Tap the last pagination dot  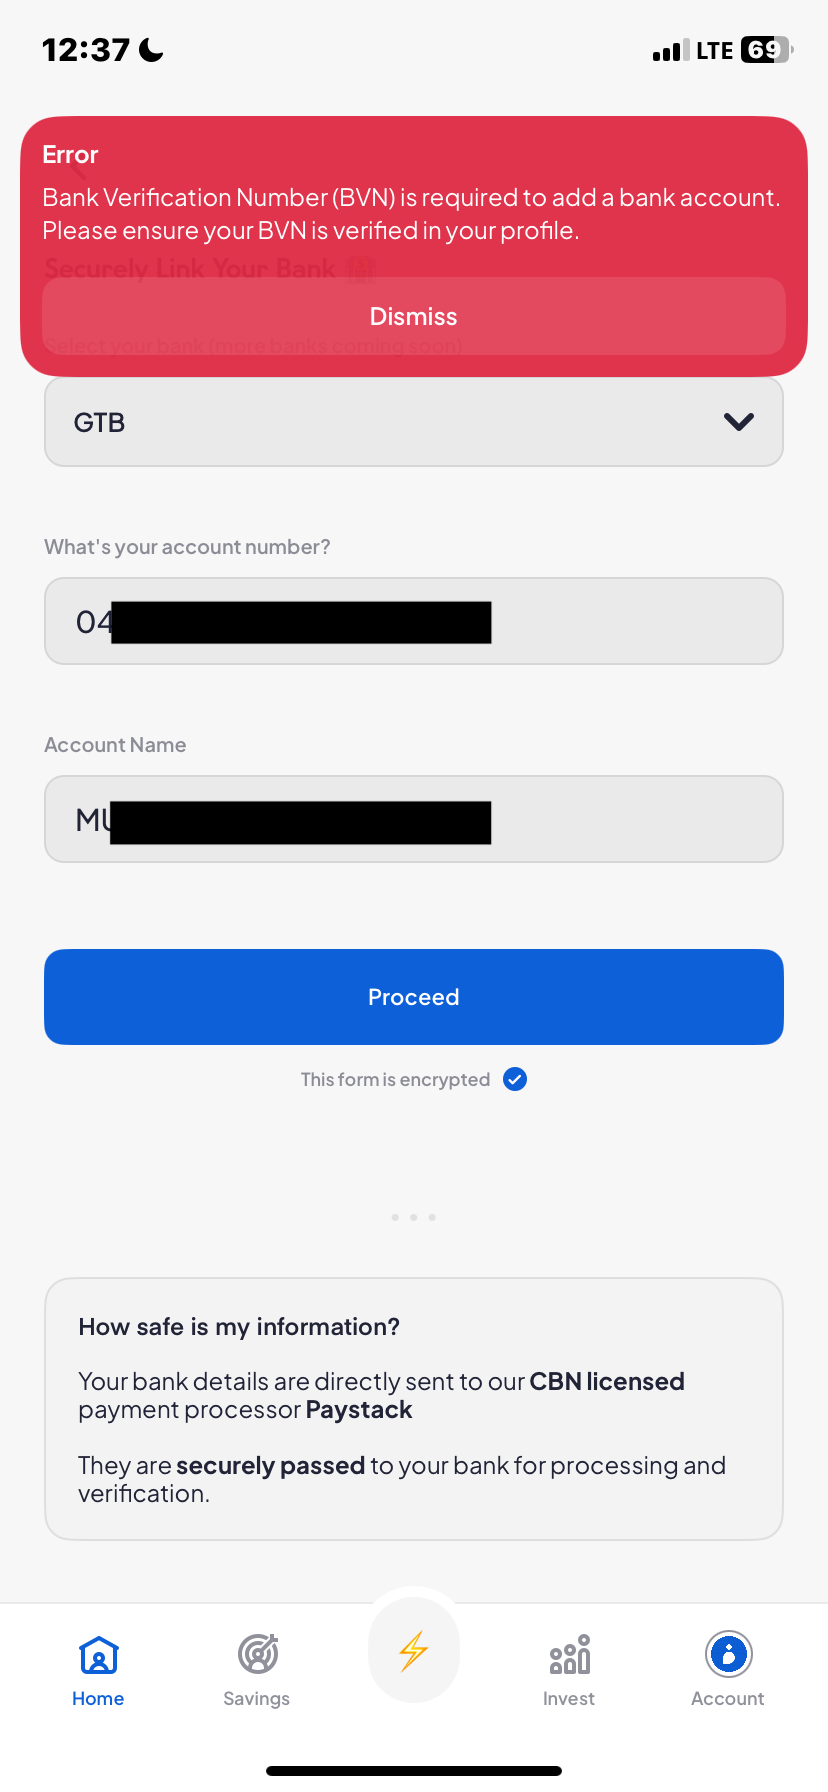pos(432,1217)
